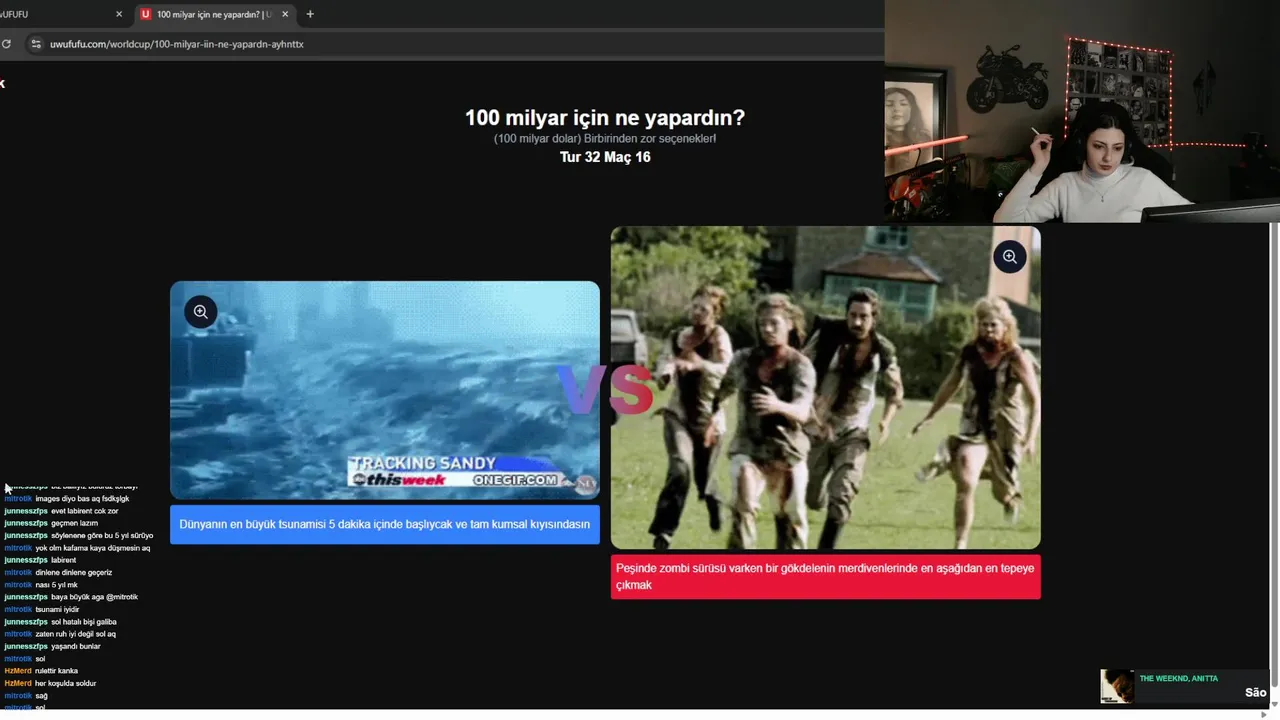Click the tsunami GIF thumbnail
Screen dimensions: 1280x720
385,390
